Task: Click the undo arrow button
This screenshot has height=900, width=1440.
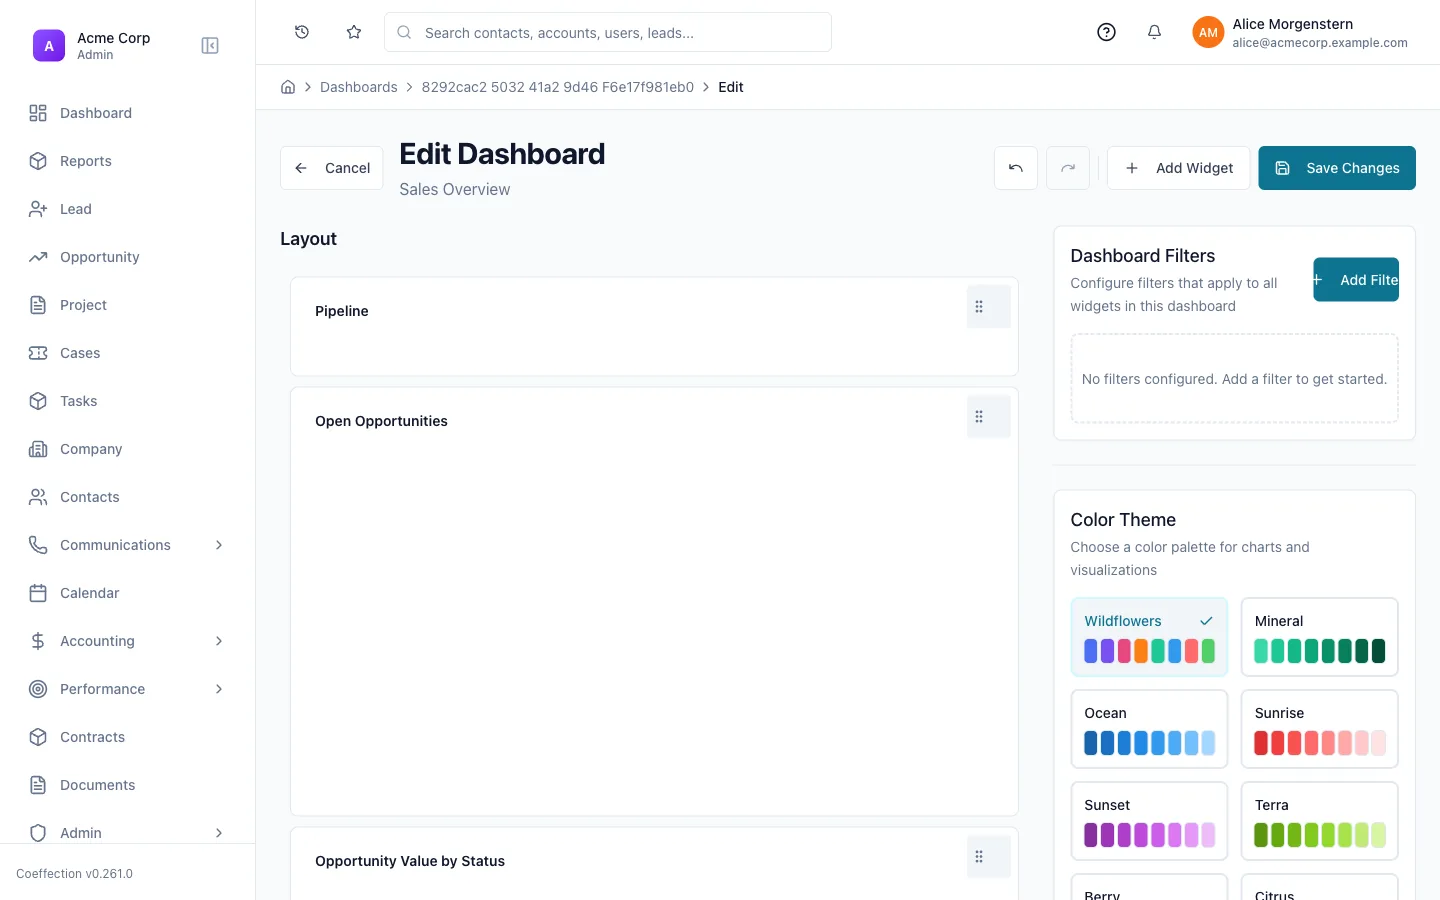Action: pyautogui.click(x=1016, y=168)
